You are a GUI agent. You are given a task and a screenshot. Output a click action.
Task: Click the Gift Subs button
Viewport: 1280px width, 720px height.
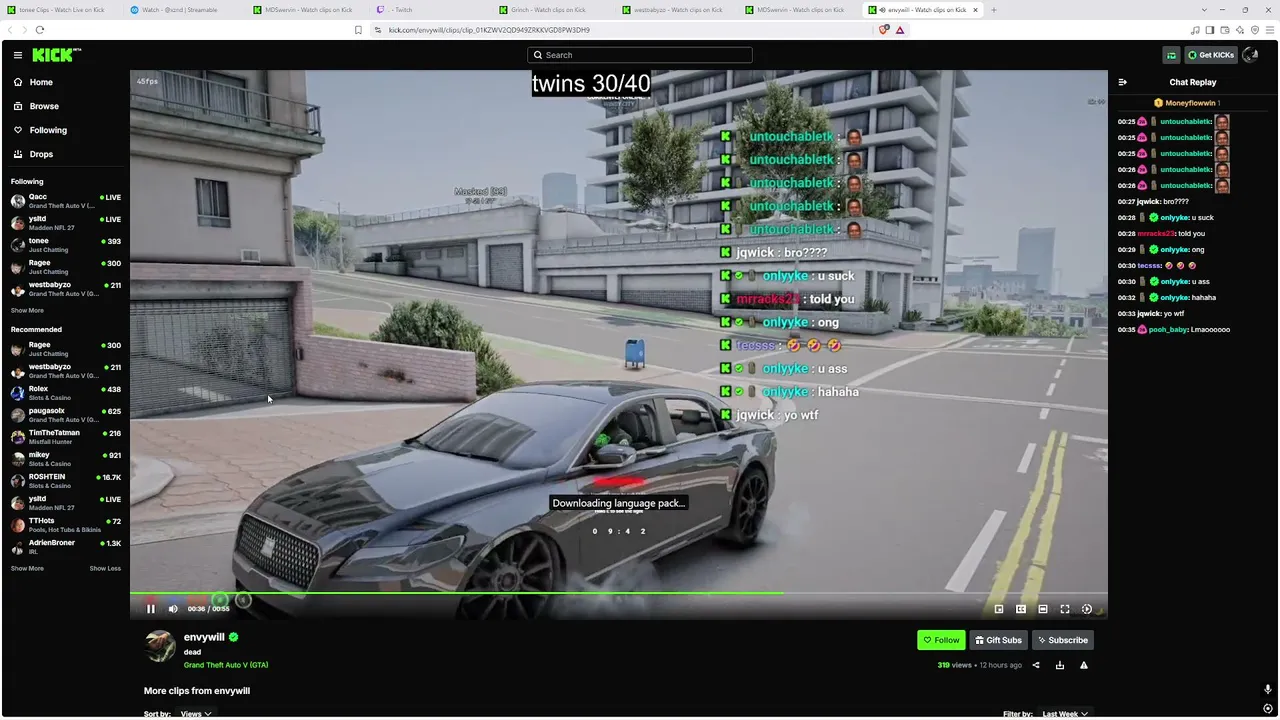(998, 640)
